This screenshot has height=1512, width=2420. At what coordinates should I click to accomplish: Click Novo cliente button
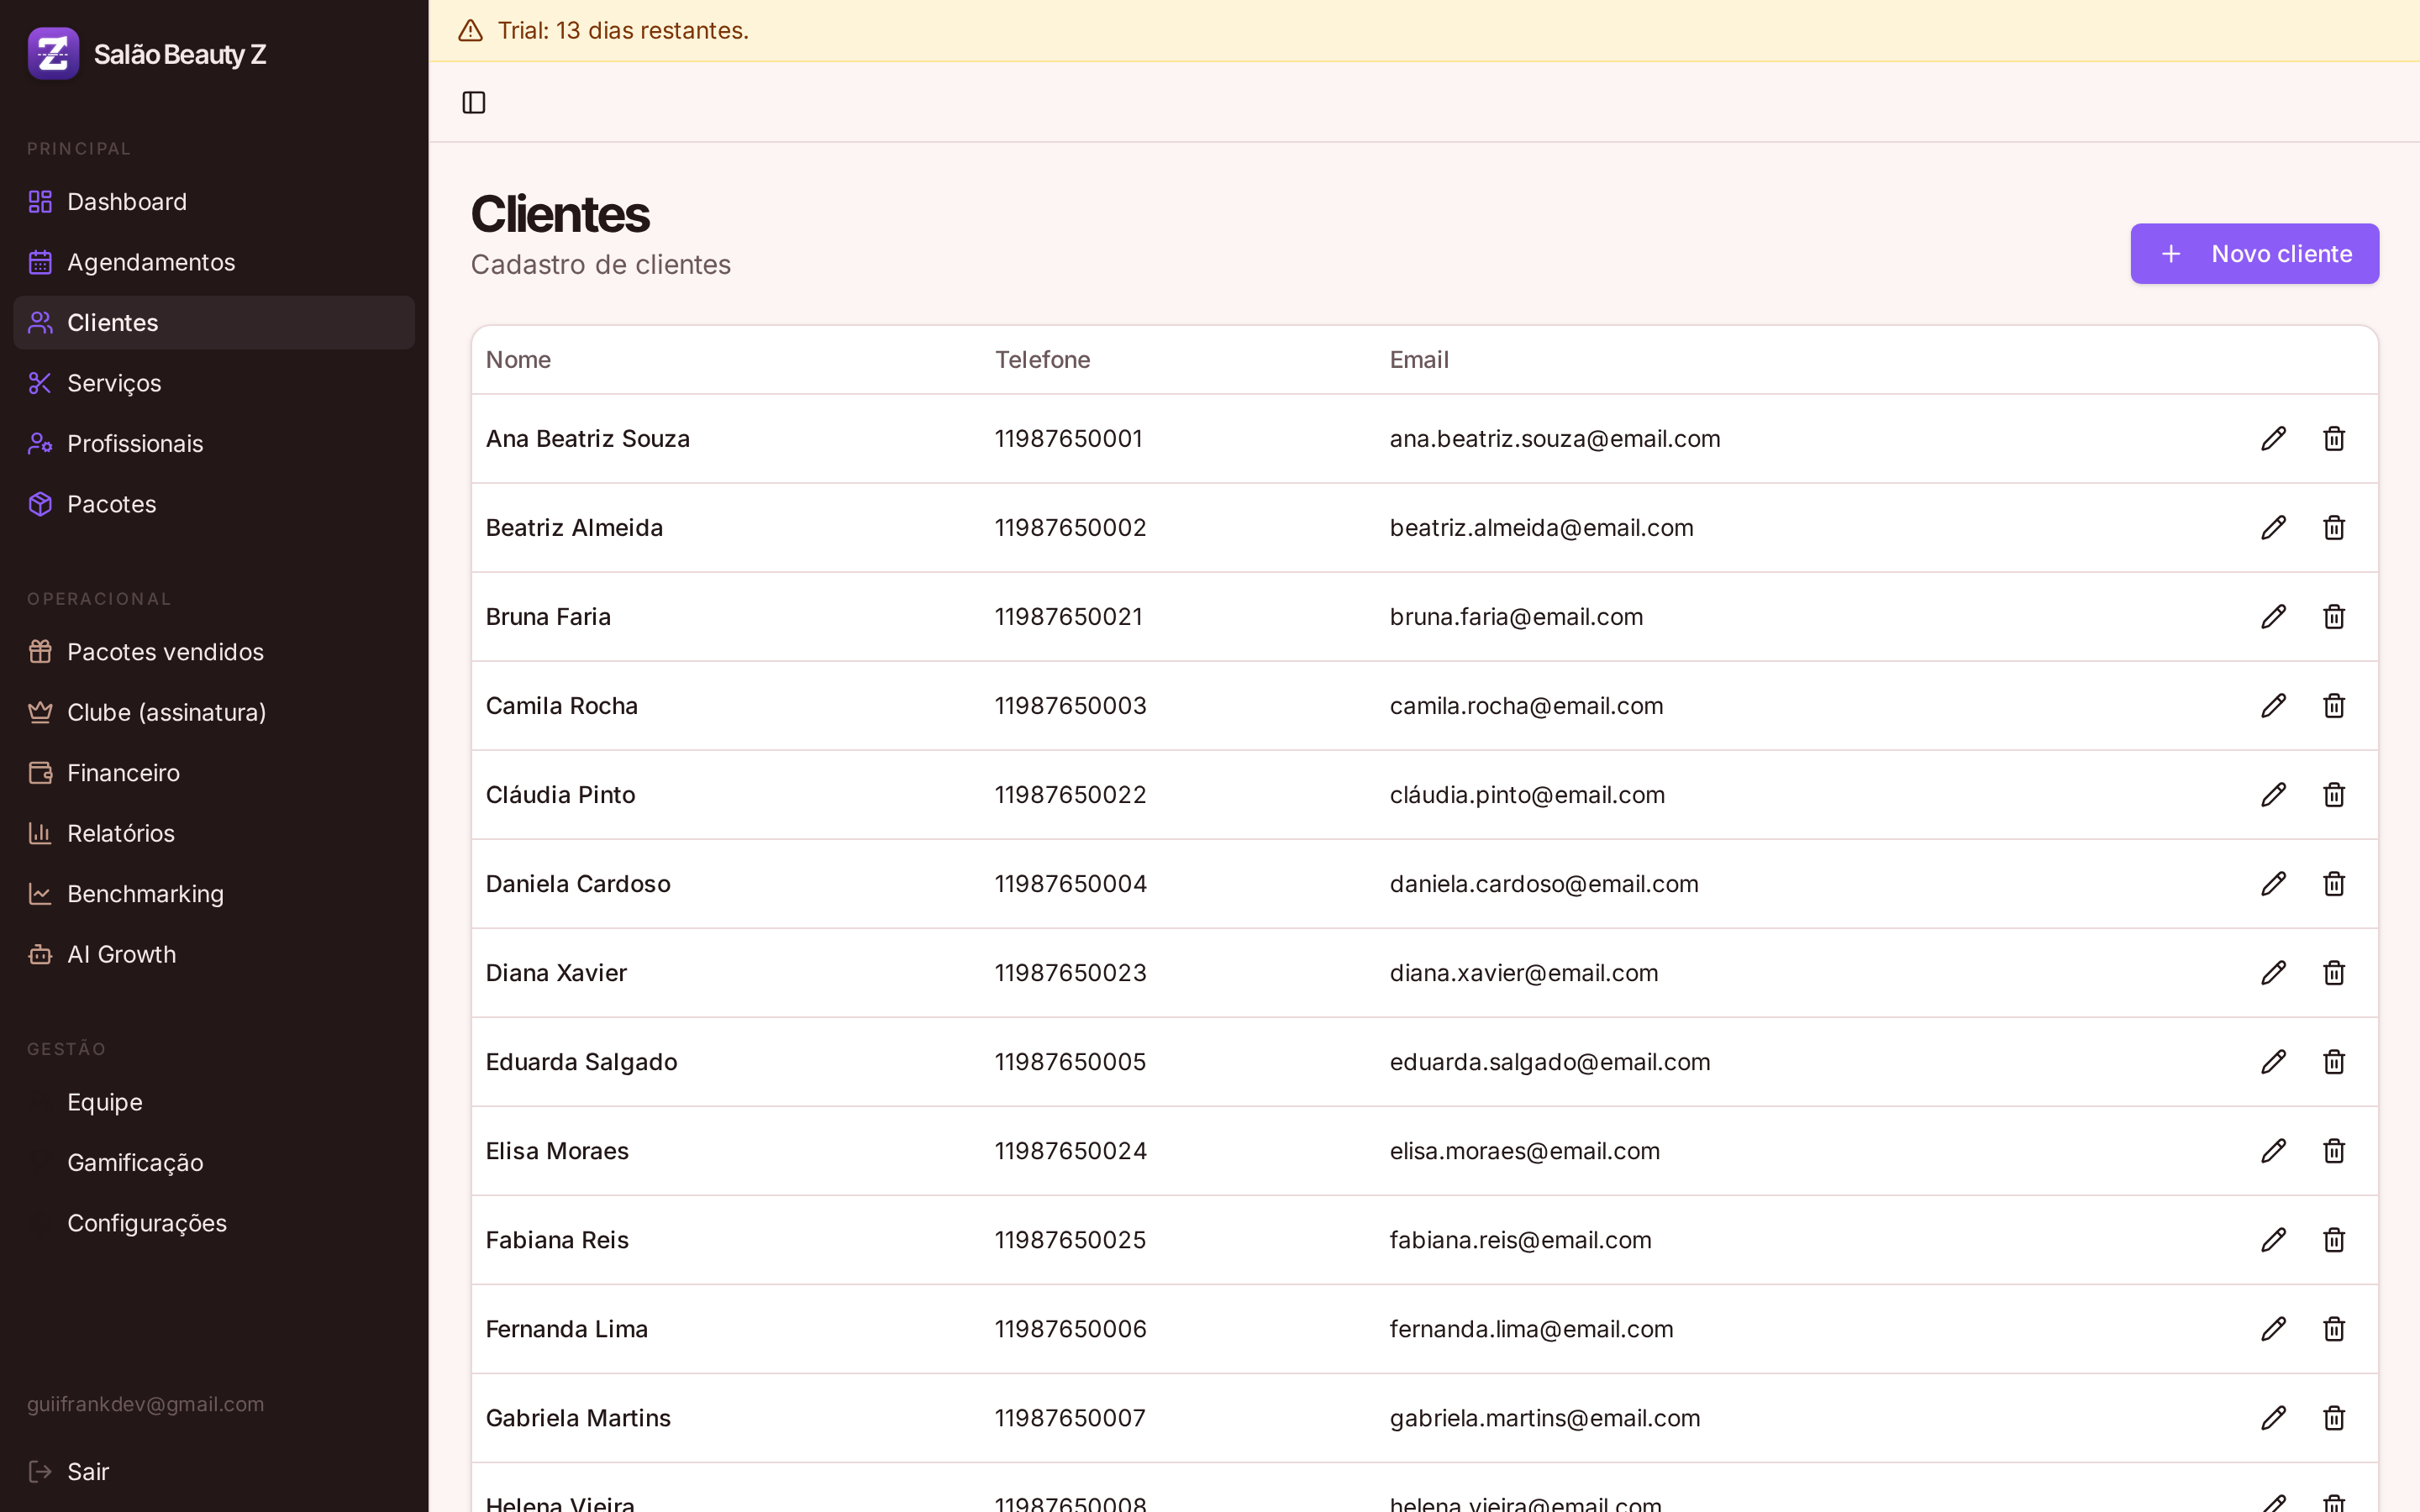coord(2254,254)
